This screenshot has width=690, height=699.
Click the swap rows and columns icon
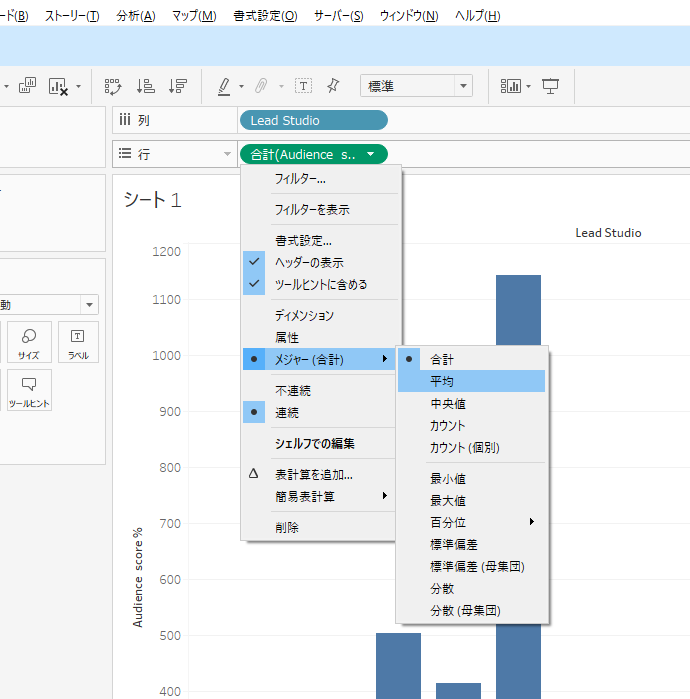coord(113,86)
